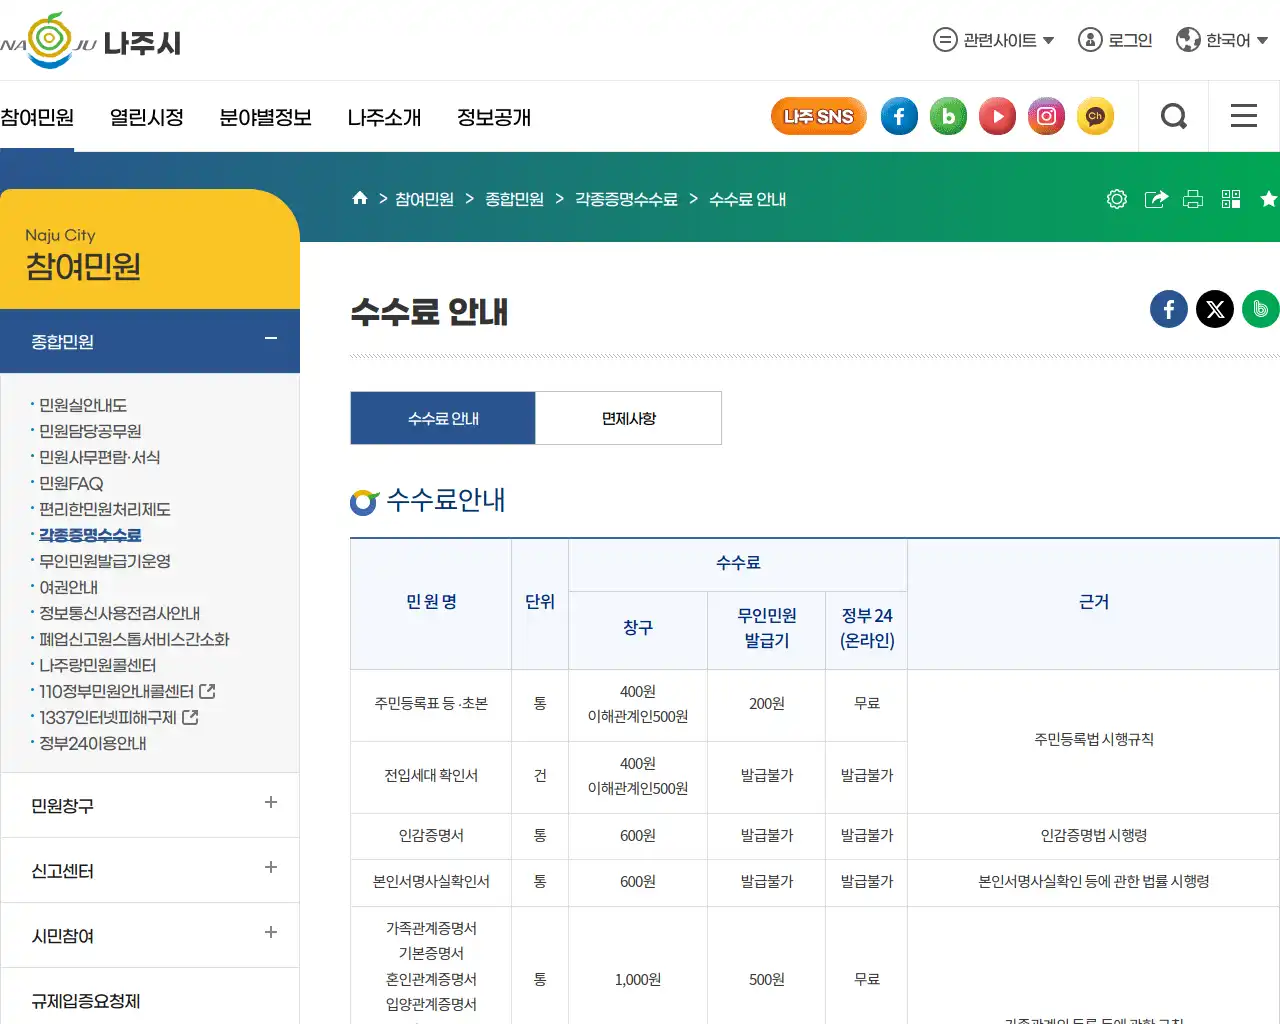Click 수수료 안내 breadcrumb

747,199
